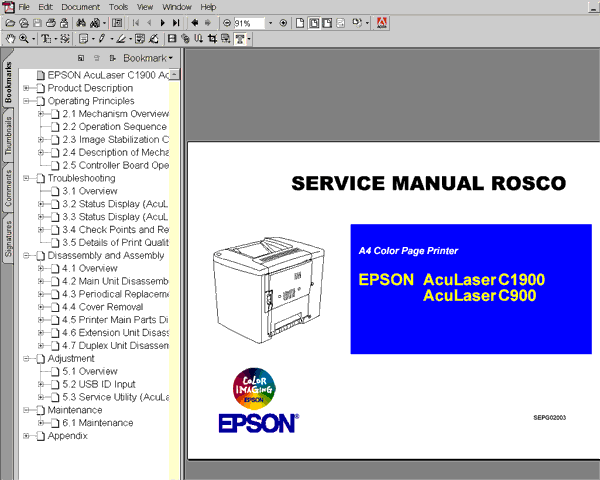This screenshot has height=480, width=600.
Task: Select the Link tool
Action: pos(185,39)
